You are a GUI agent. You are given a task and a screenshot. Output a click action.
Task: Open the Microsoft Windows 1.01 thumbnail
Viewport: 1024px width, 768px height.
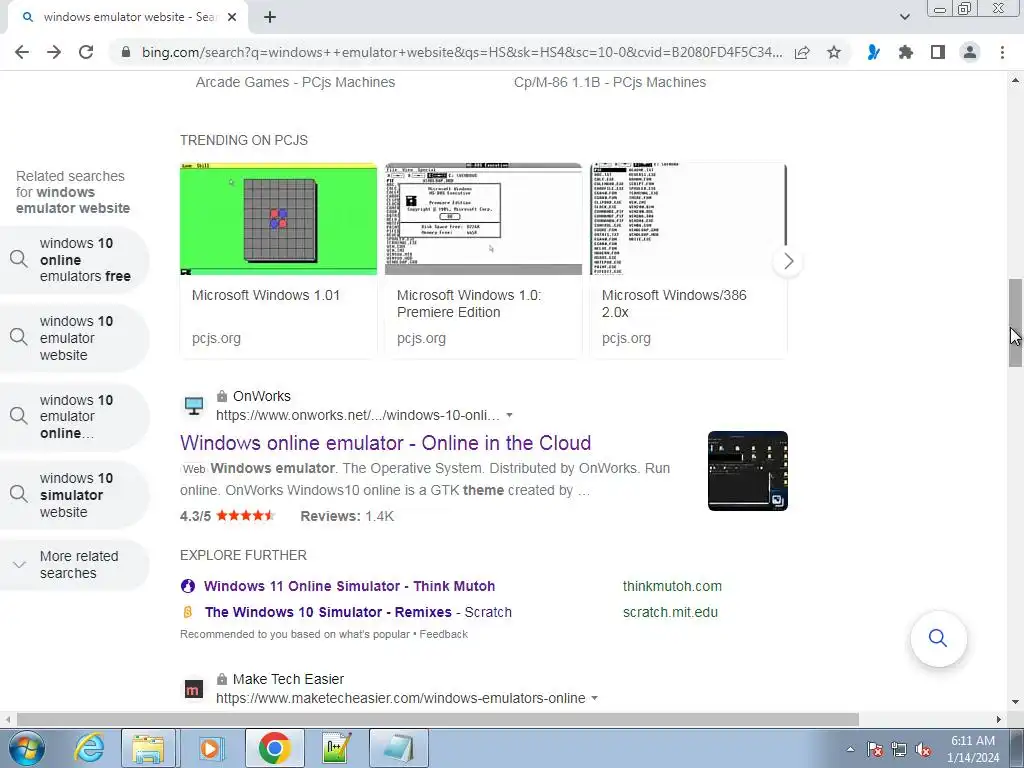278,219
